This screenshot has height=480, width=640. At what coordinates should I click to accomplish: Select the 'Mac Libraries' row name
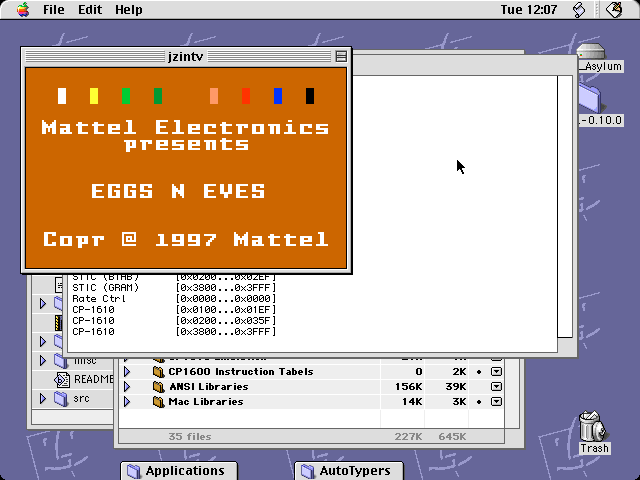click(x=206, y=402)
